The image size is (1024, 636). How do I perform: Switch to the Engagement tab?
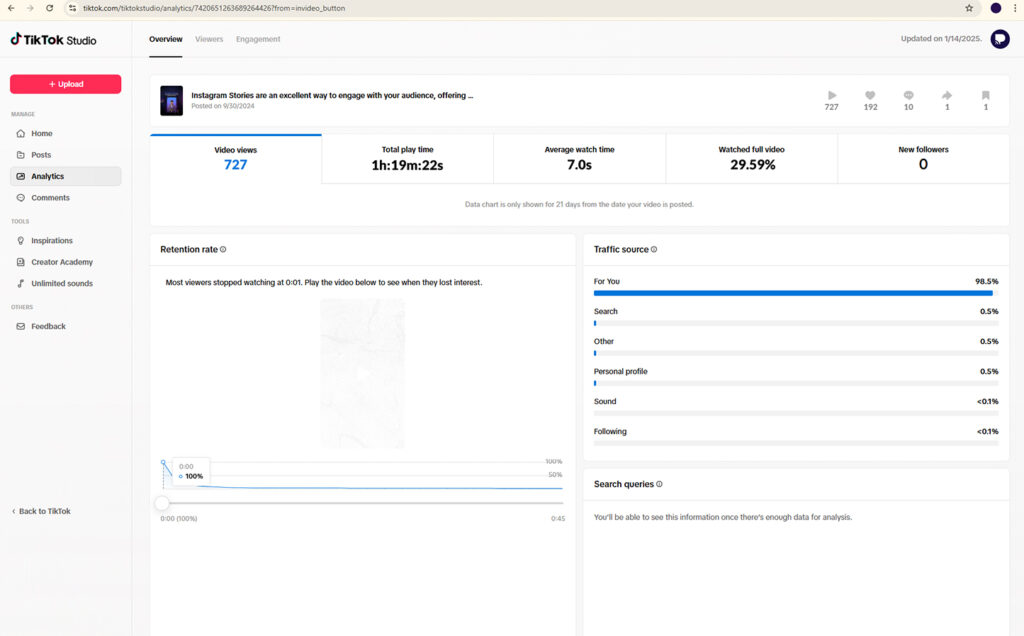pos(258,39)
